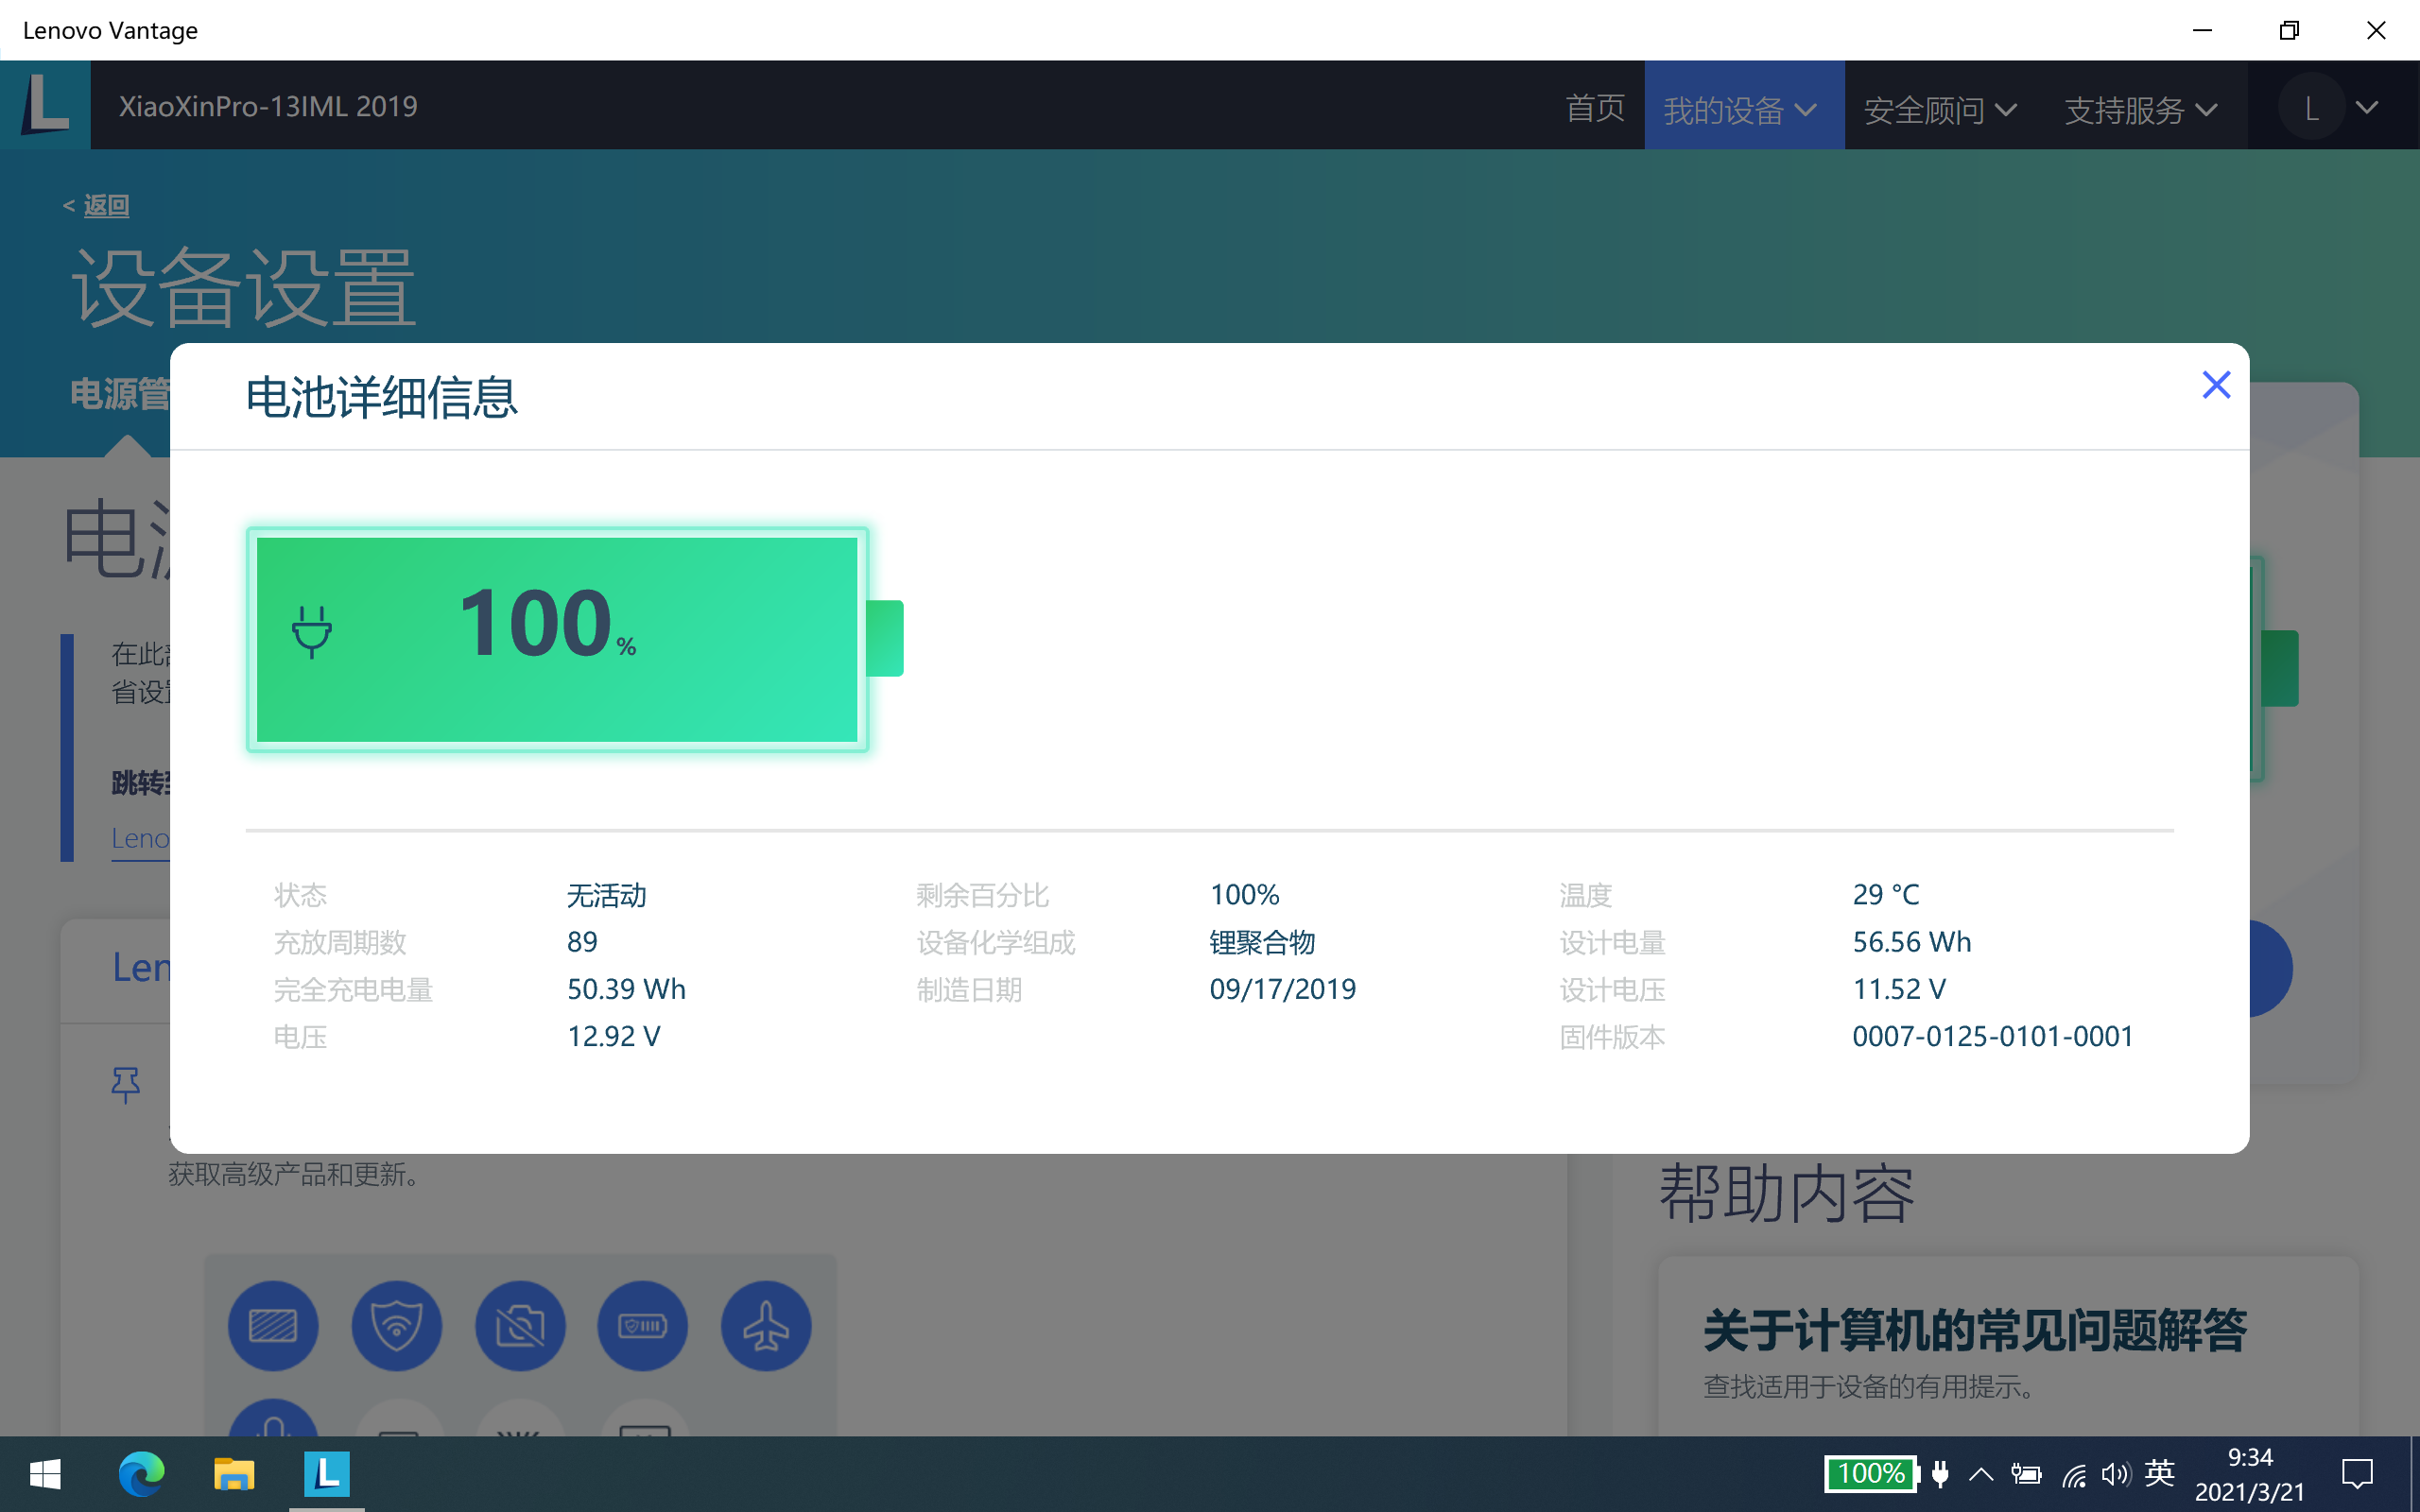The image size is (2420, 1512).
Task: Close the 电池详细信息 dialog with the X
Action: (2216, 384)
